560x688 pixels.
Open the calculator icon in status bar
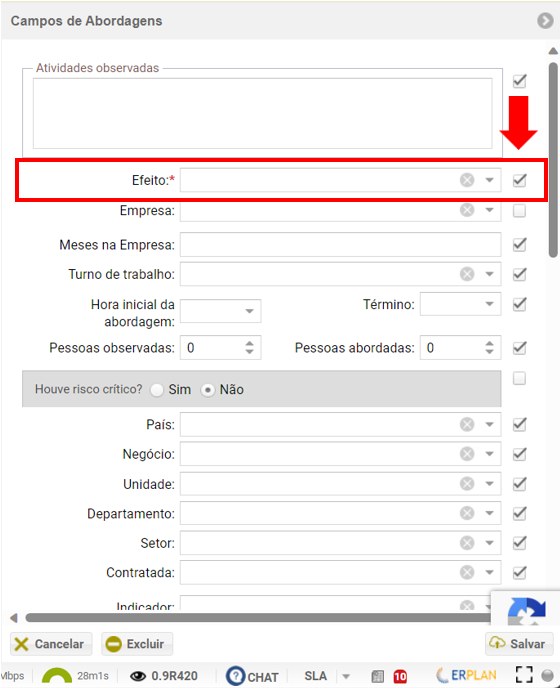tap(377, 676)
